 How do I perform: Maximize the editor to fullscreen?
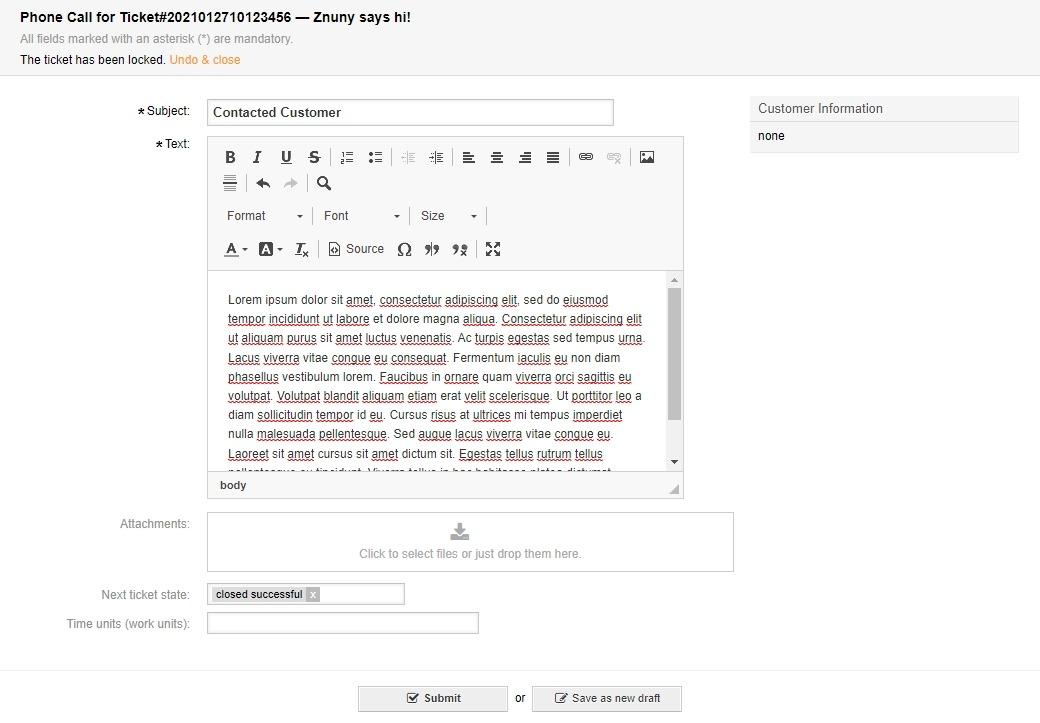493,249
